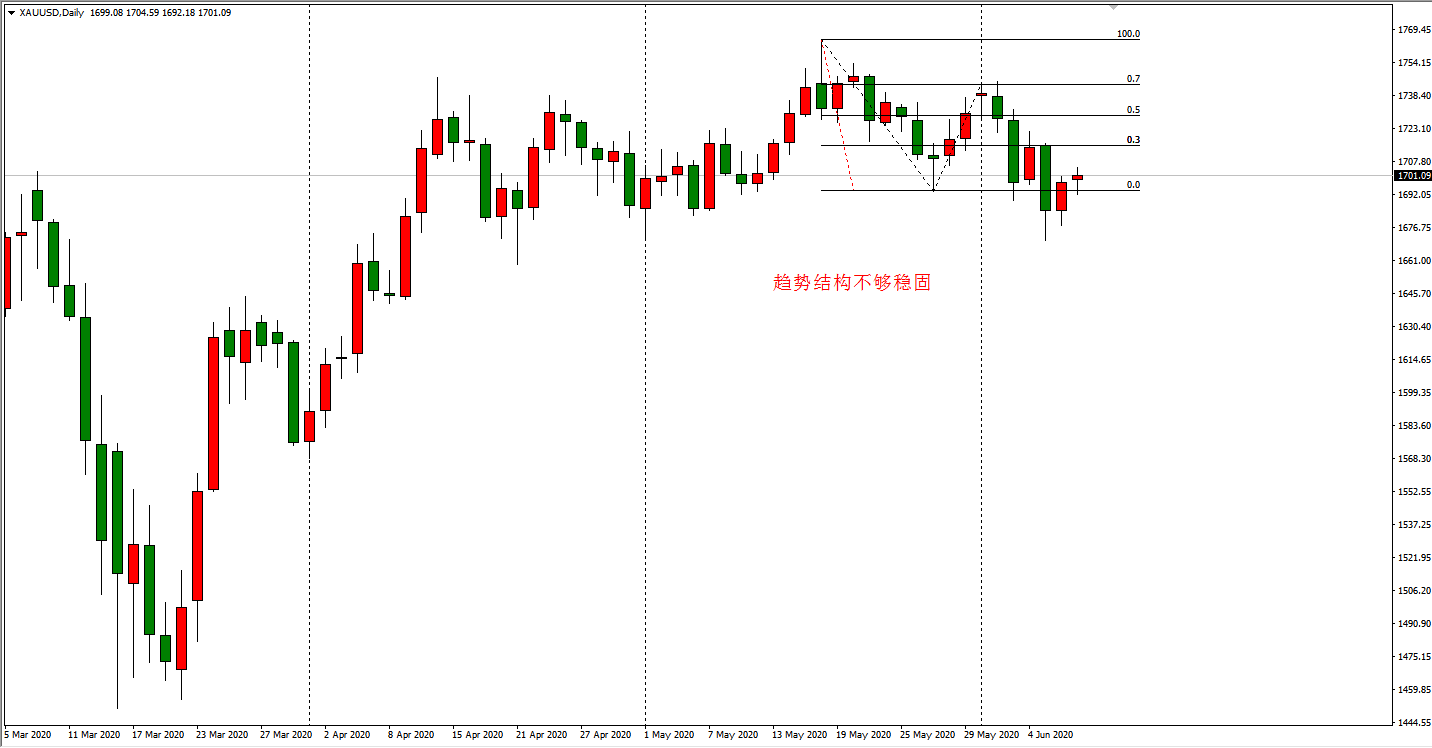Click the 15 Apr 2020 date label
The width and height of the screenshot is (1432, 748).
click(x=477, y=735)
